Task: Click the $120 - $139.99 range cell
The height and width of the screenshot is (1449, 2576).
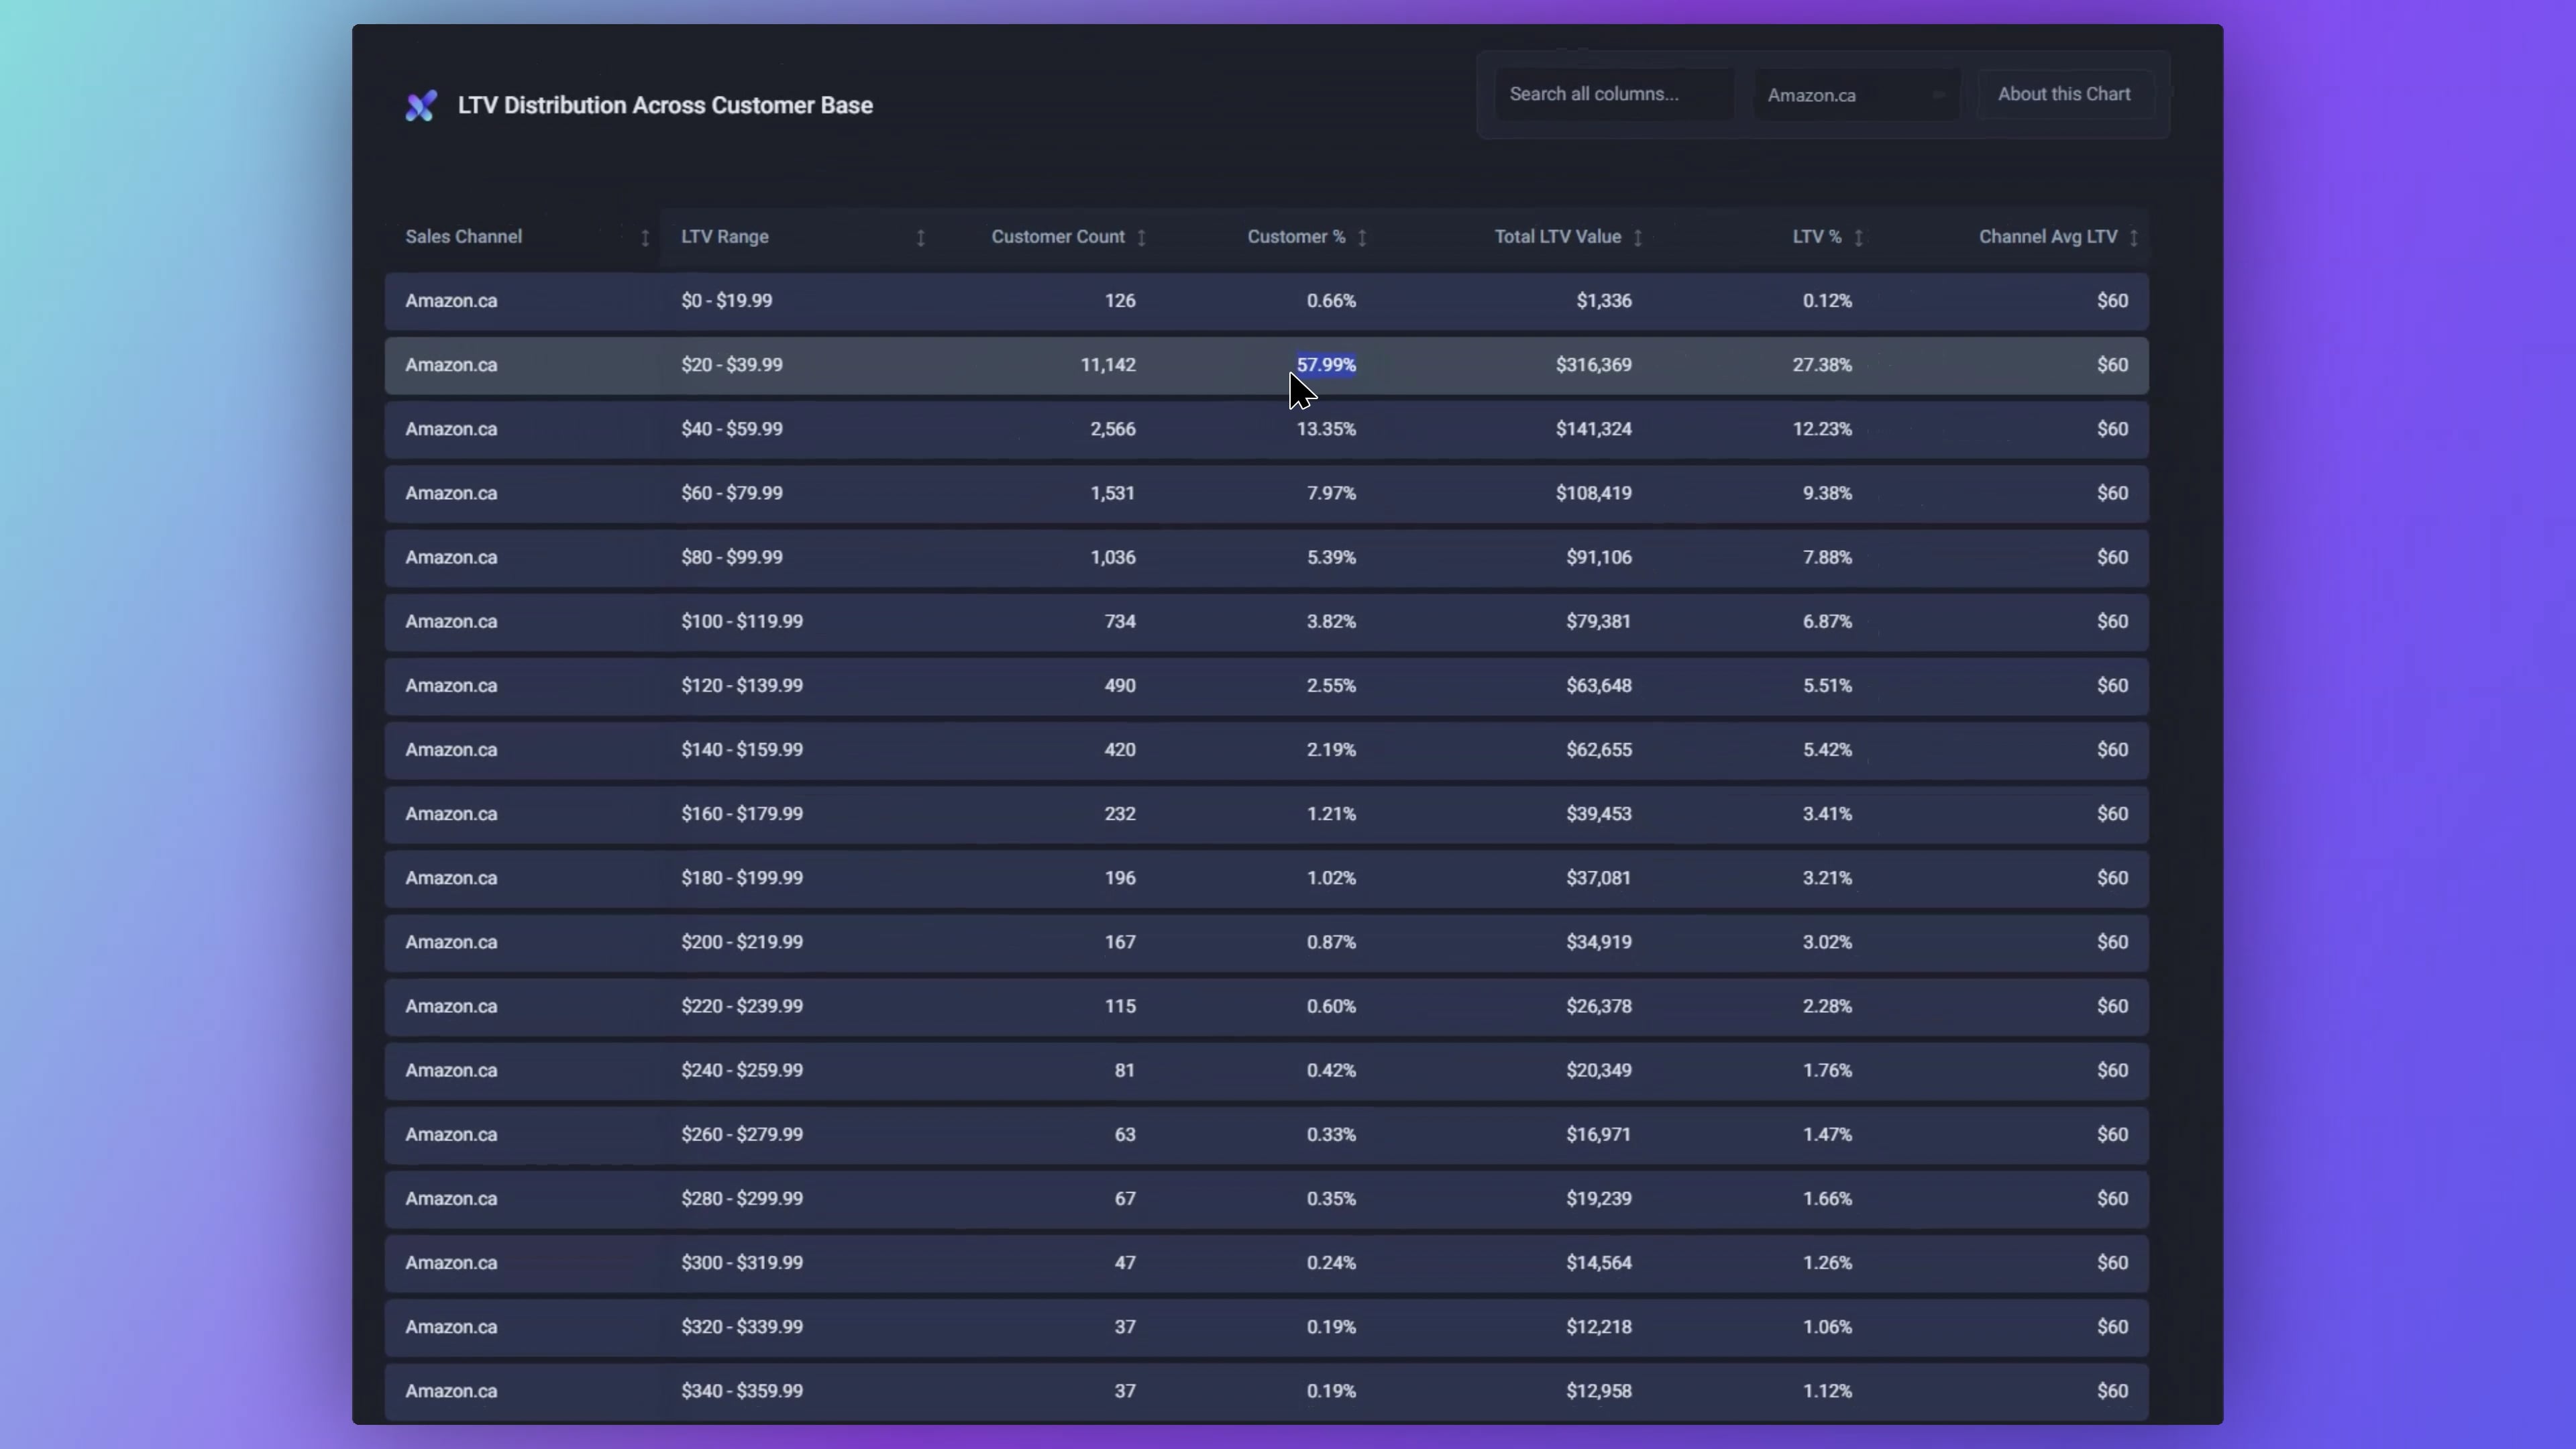Action: point(742,685)
